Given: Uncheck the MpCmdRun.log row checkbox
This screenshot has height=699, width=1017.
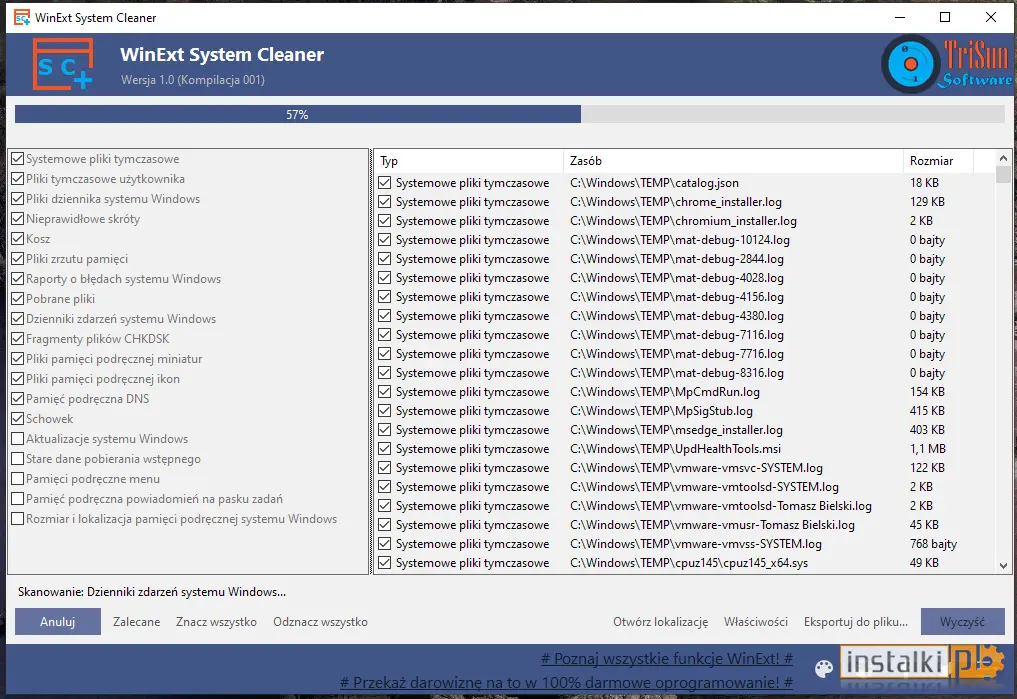Looking at the screenshot, I should pyautogui.click(x=385, y=392).
